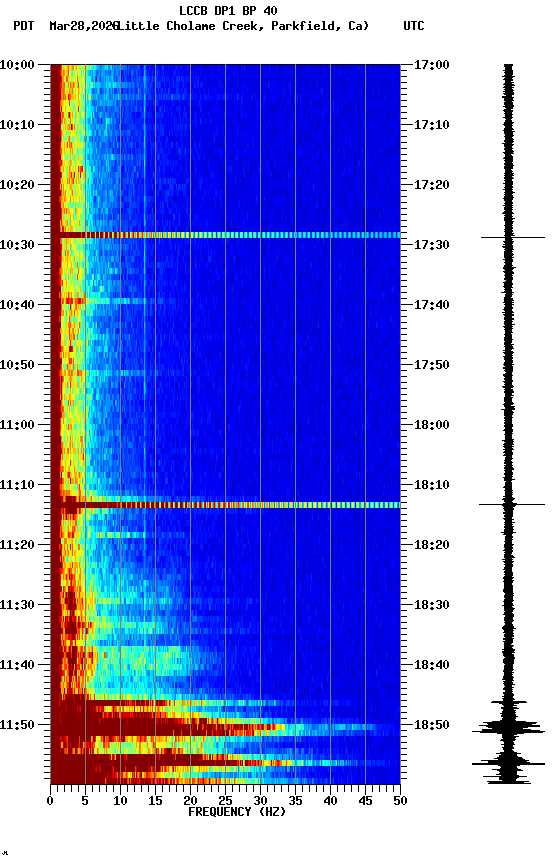Click the 10:20 PDT time label
The height and width of the screenshot is (864, 552).
coord(17,185)
